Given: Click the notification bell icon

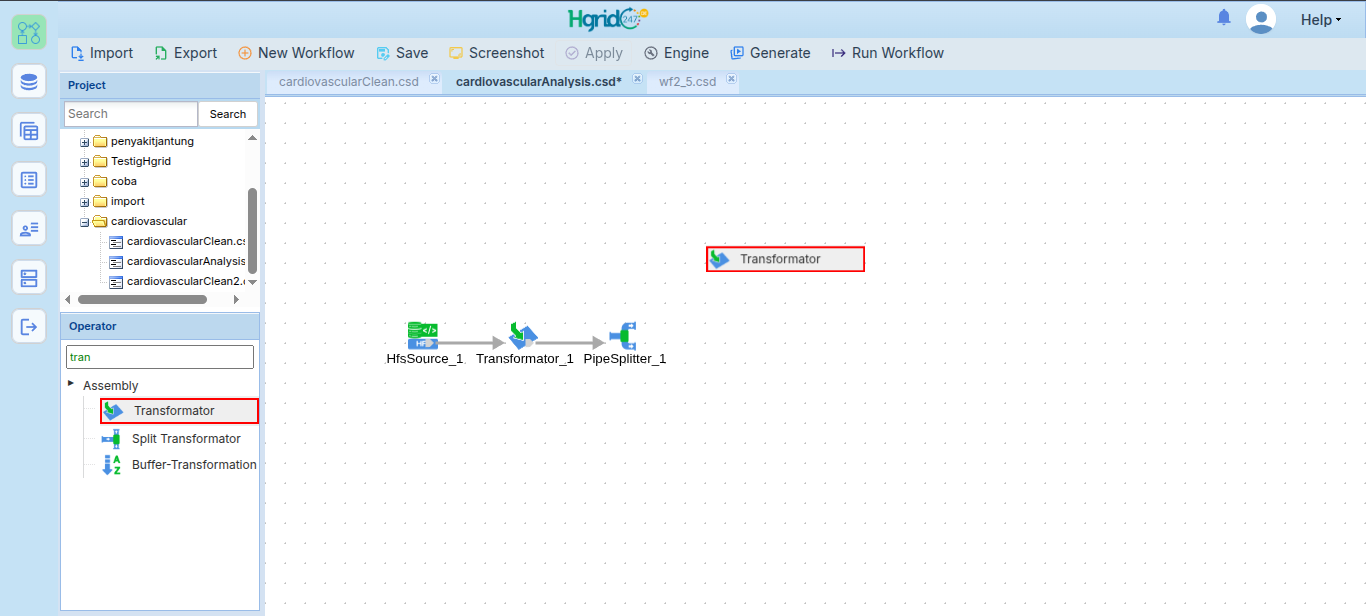Looking at the screenshot, I should coord(1224,18).
